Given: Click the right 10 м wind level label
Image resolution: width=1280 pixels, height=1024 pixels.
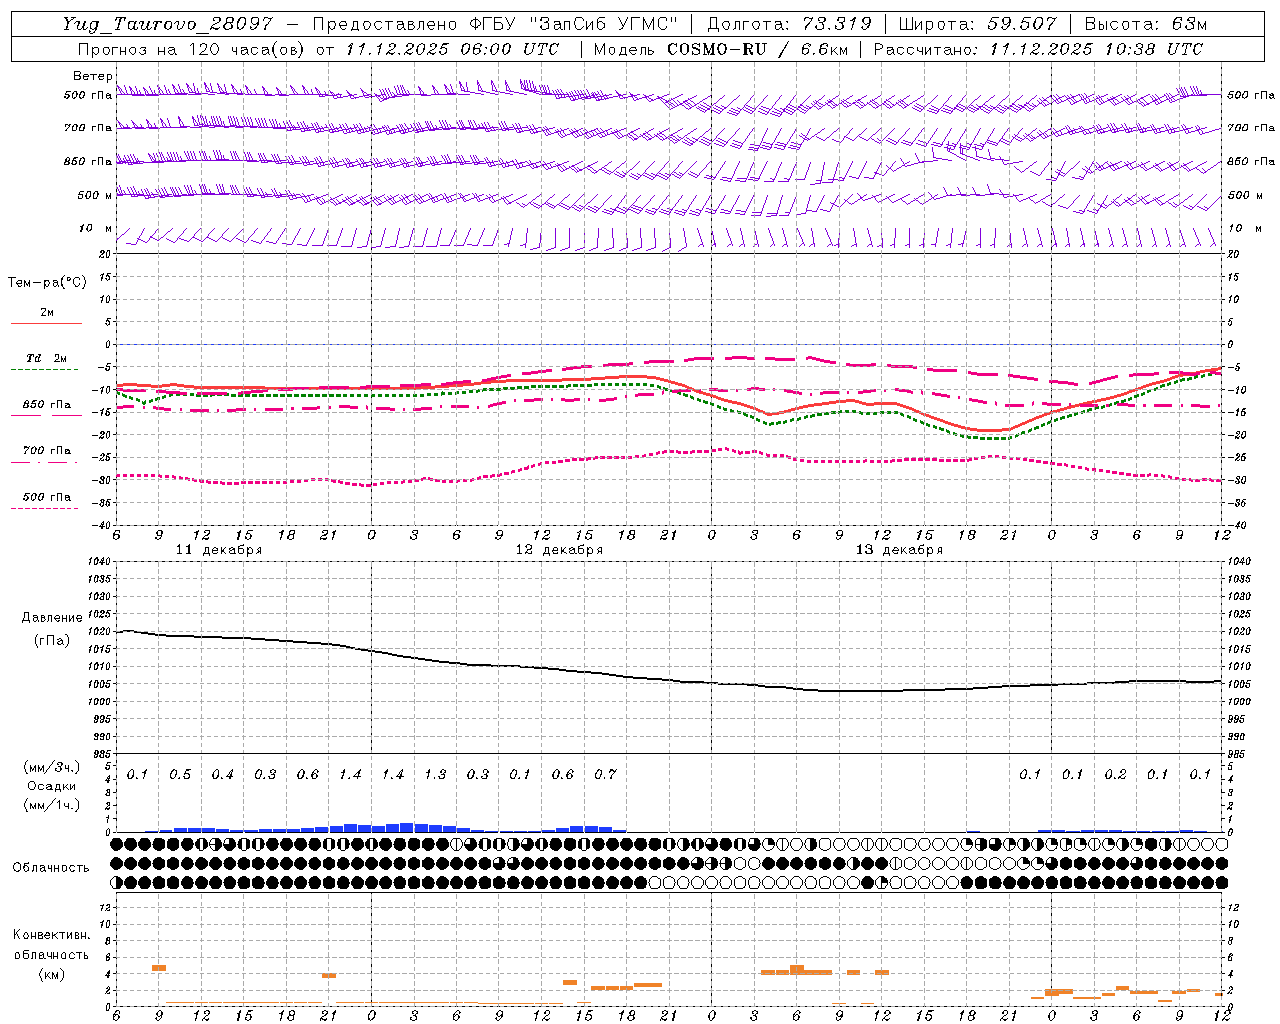Looking at the screenshot, I should coord(1247,228).
